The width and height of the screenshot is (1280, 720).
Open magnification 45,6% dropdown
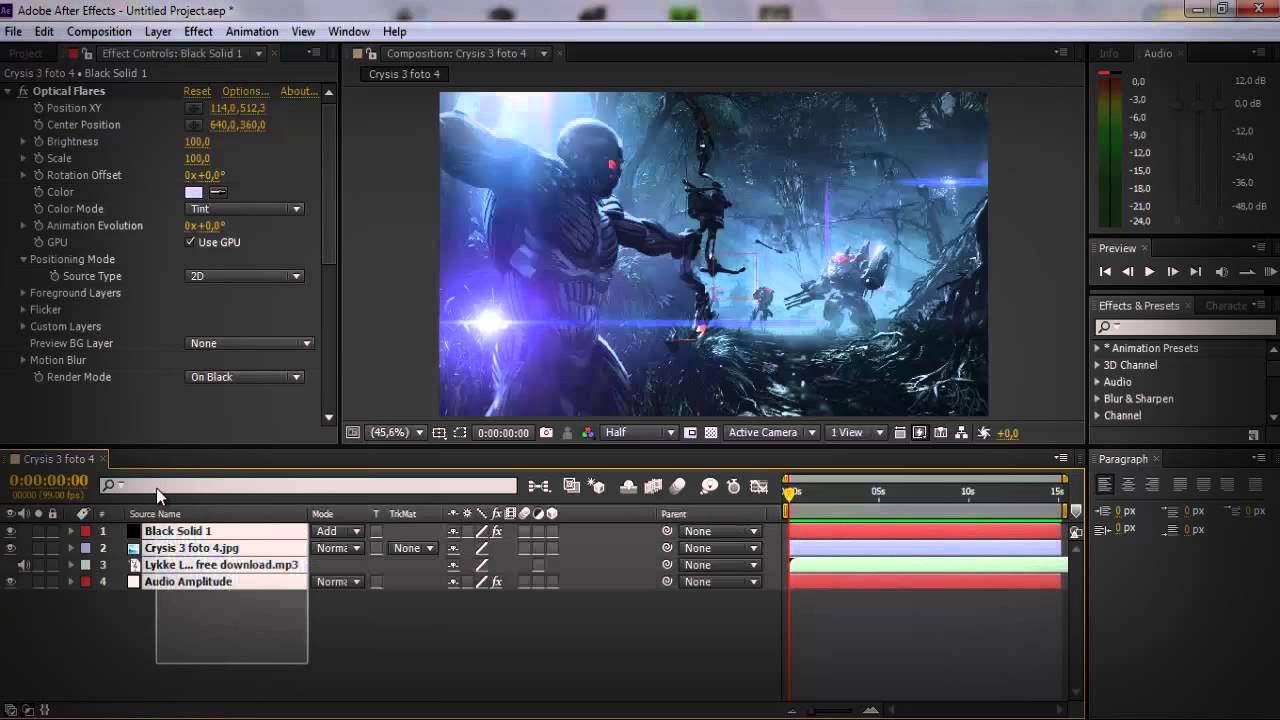click(397, 433)
